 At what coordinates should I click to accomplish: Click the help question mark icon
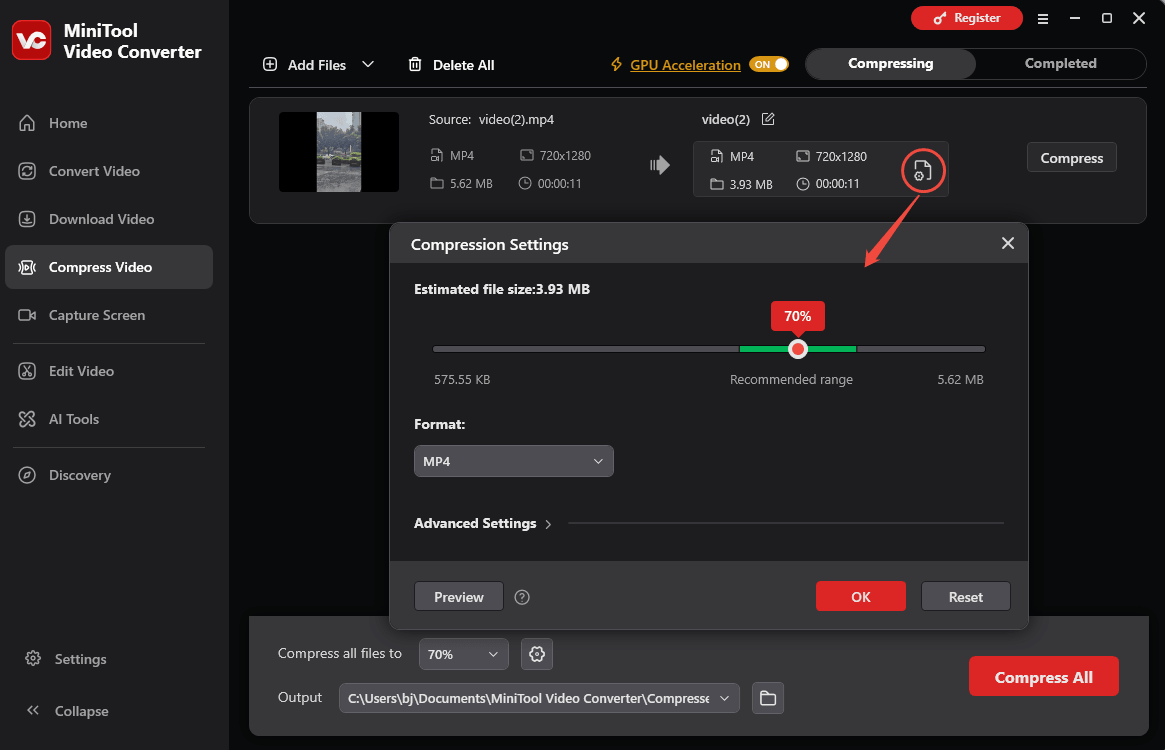point(522,597)
